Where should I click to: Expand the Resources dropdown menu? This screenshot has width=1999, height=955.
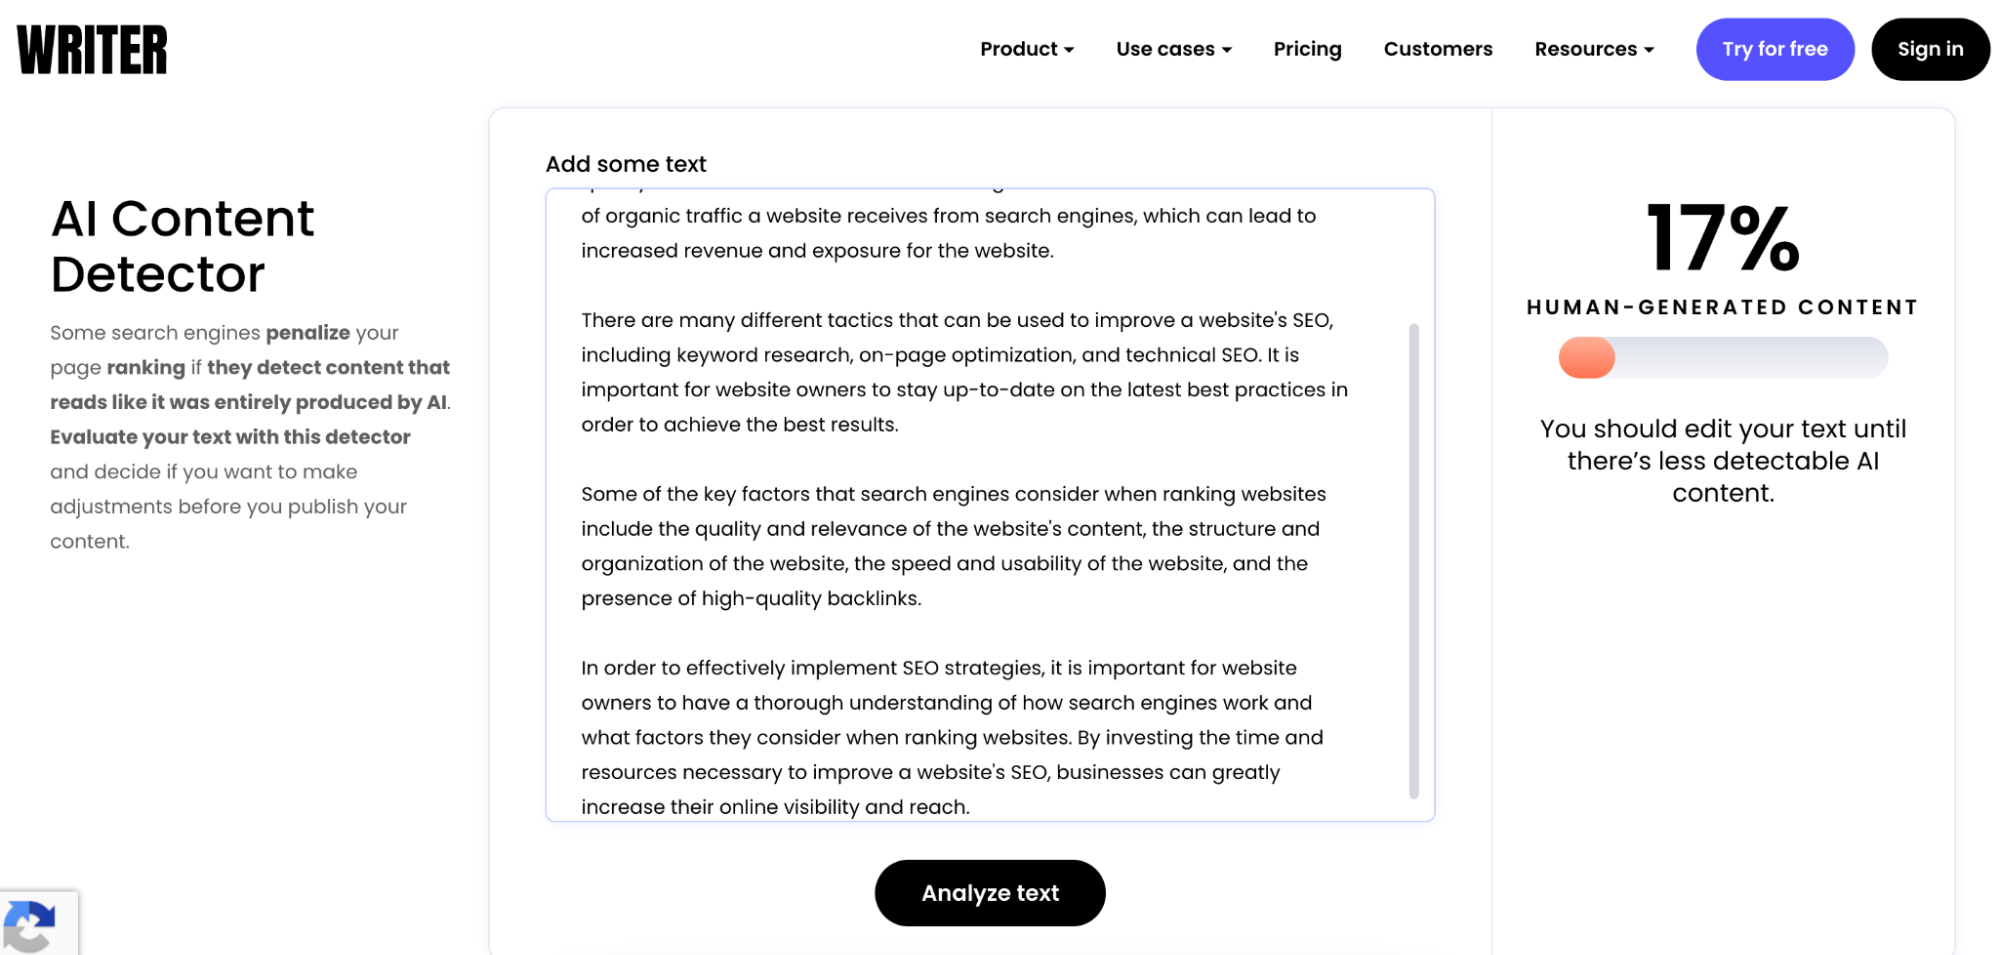click(1594, 49)
